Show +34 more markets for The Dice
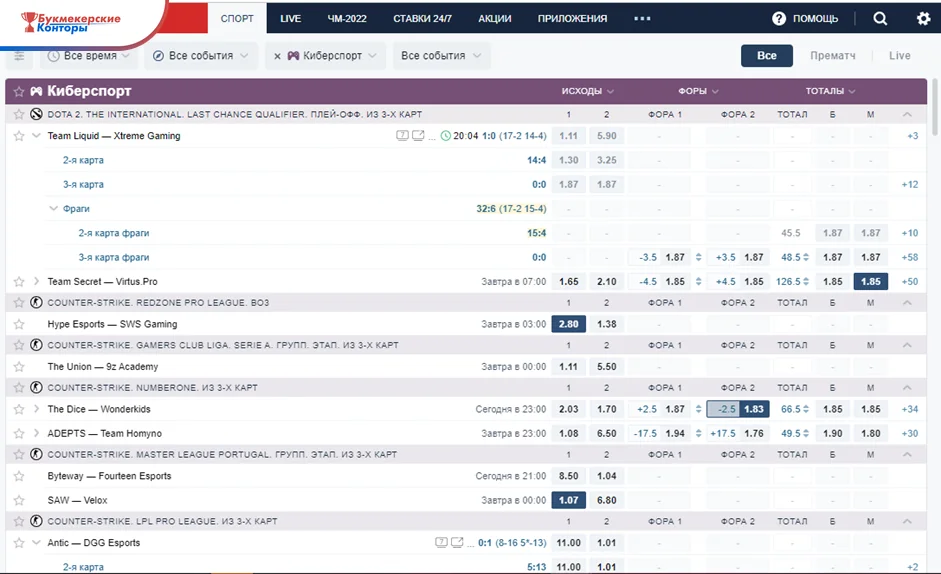 (910, 409)
